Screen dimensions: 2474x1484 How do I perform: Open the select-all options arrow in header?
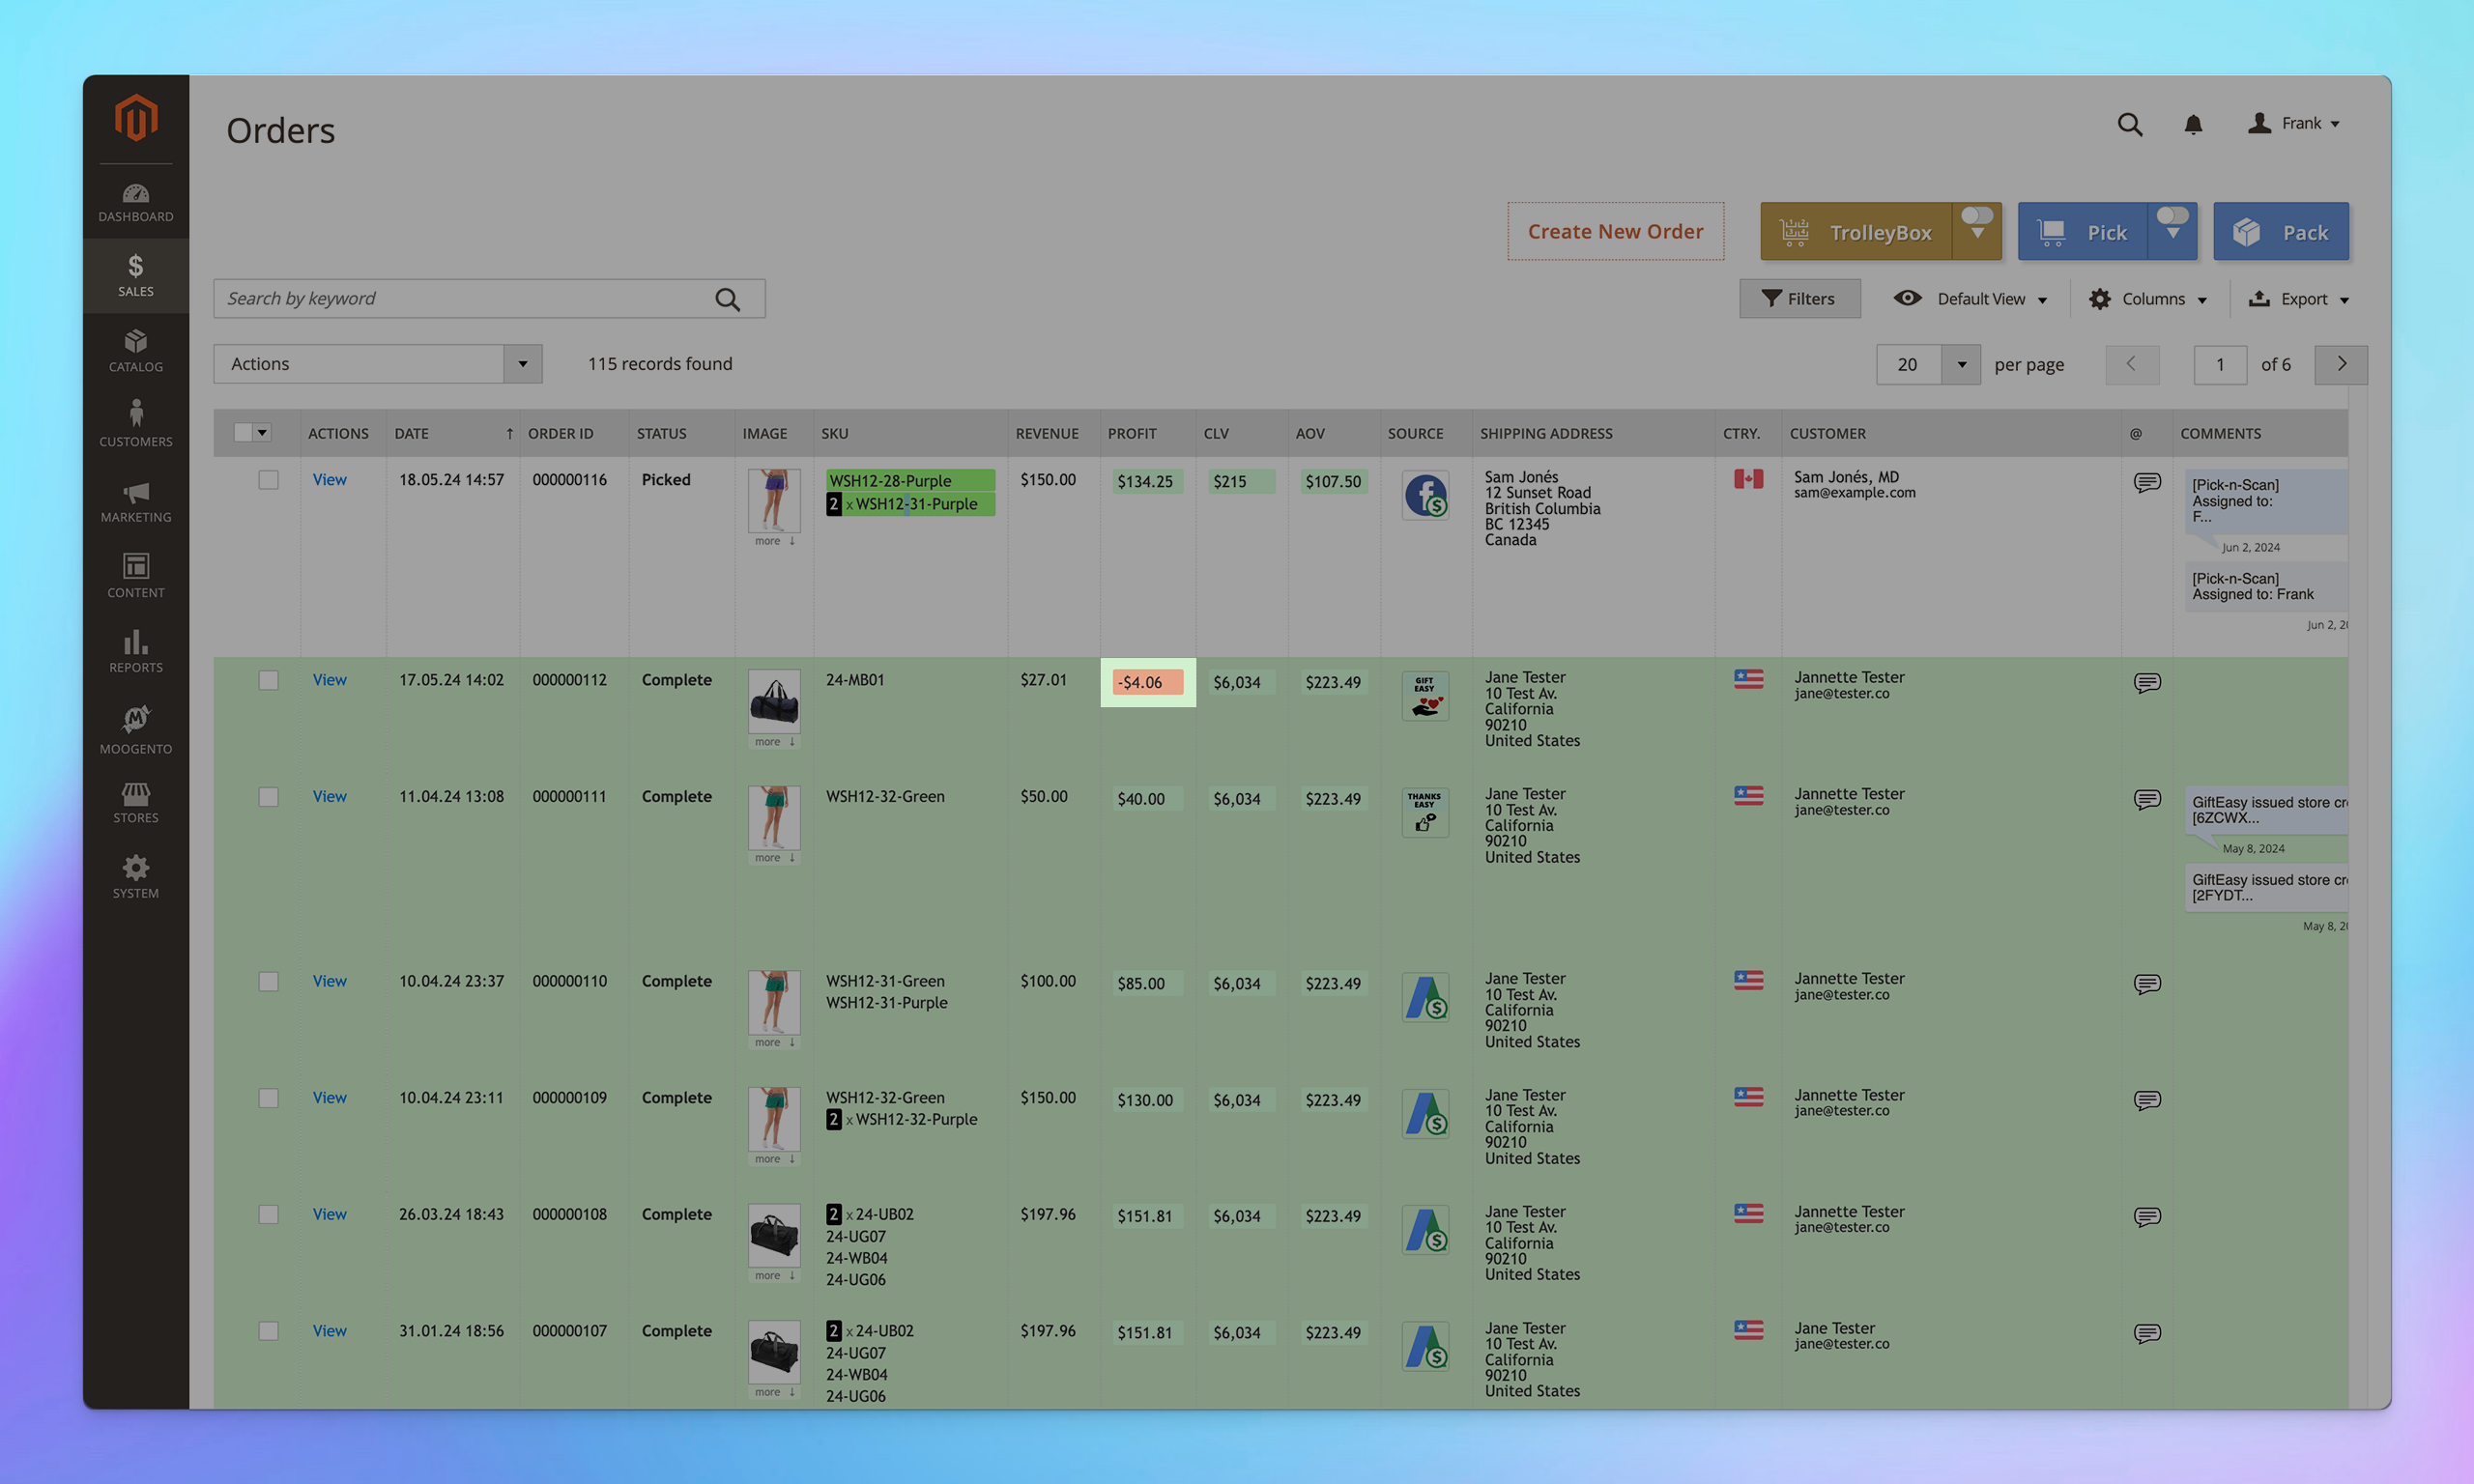[263, 432]
